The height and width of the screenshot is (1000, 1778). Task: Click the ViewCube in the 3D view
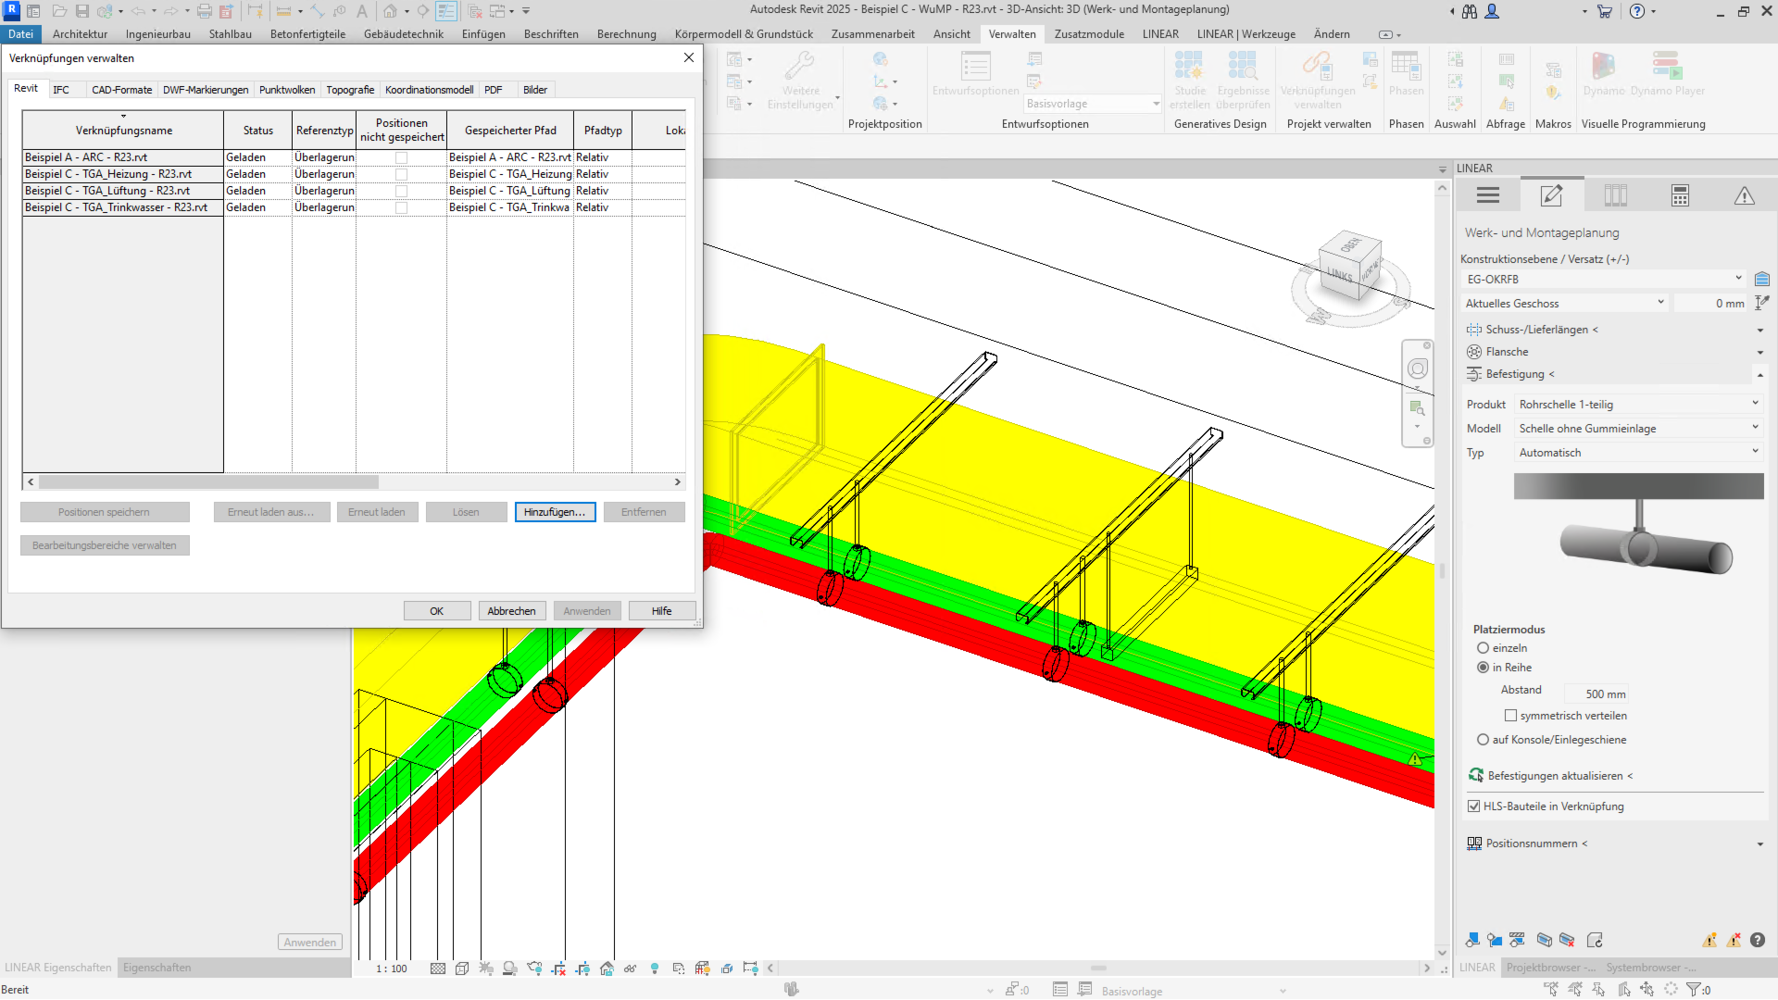1349,267
